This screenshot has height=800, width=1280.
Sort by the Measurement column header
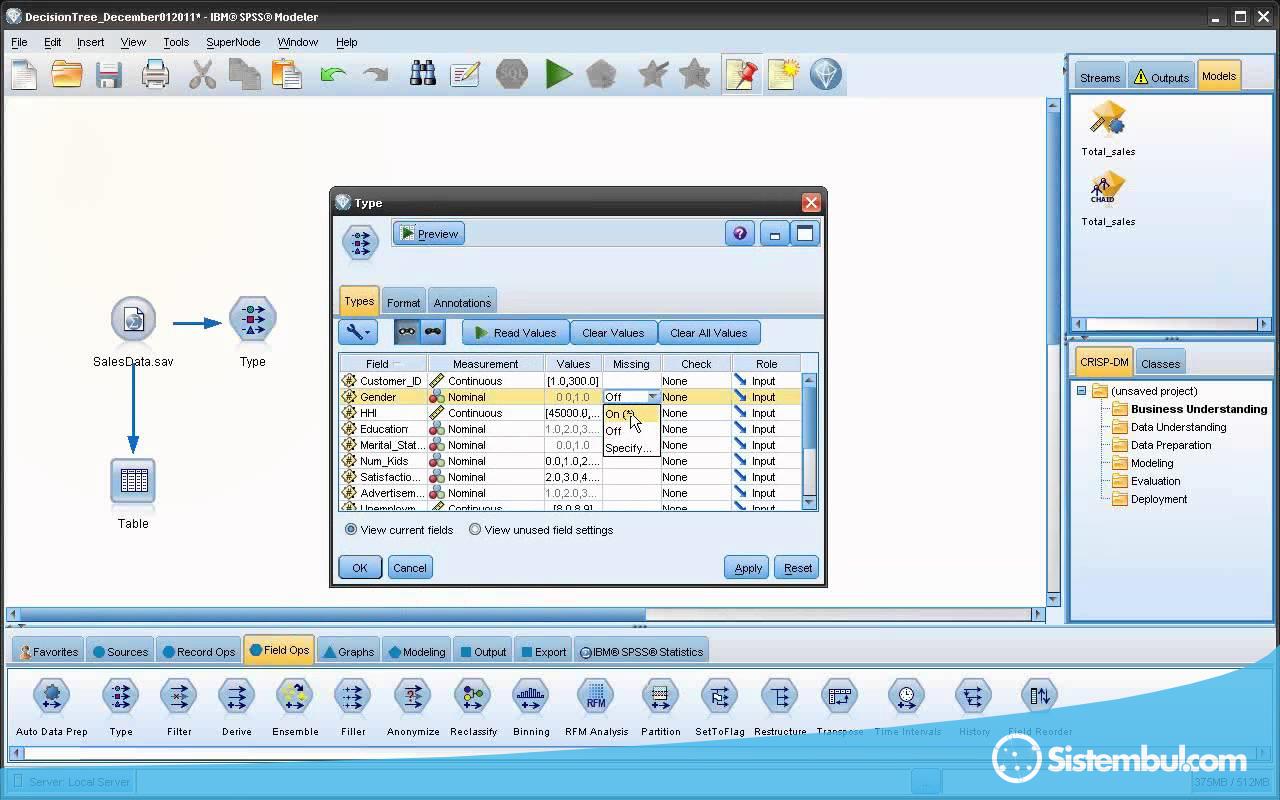pos(485,364)
